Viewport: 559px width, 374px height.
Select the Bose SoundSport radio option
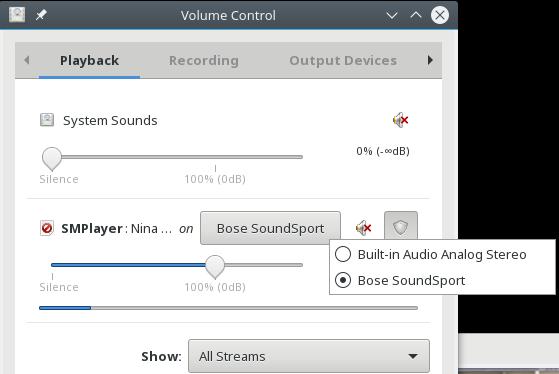(x=400, y=280)
